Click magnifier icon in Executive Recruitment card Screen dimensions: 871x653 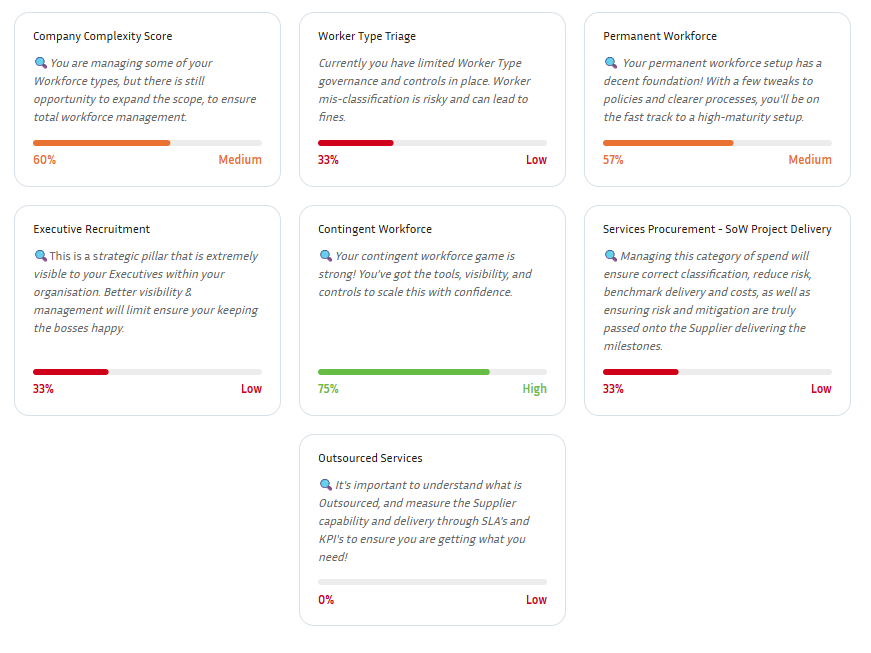coord(40,256)
